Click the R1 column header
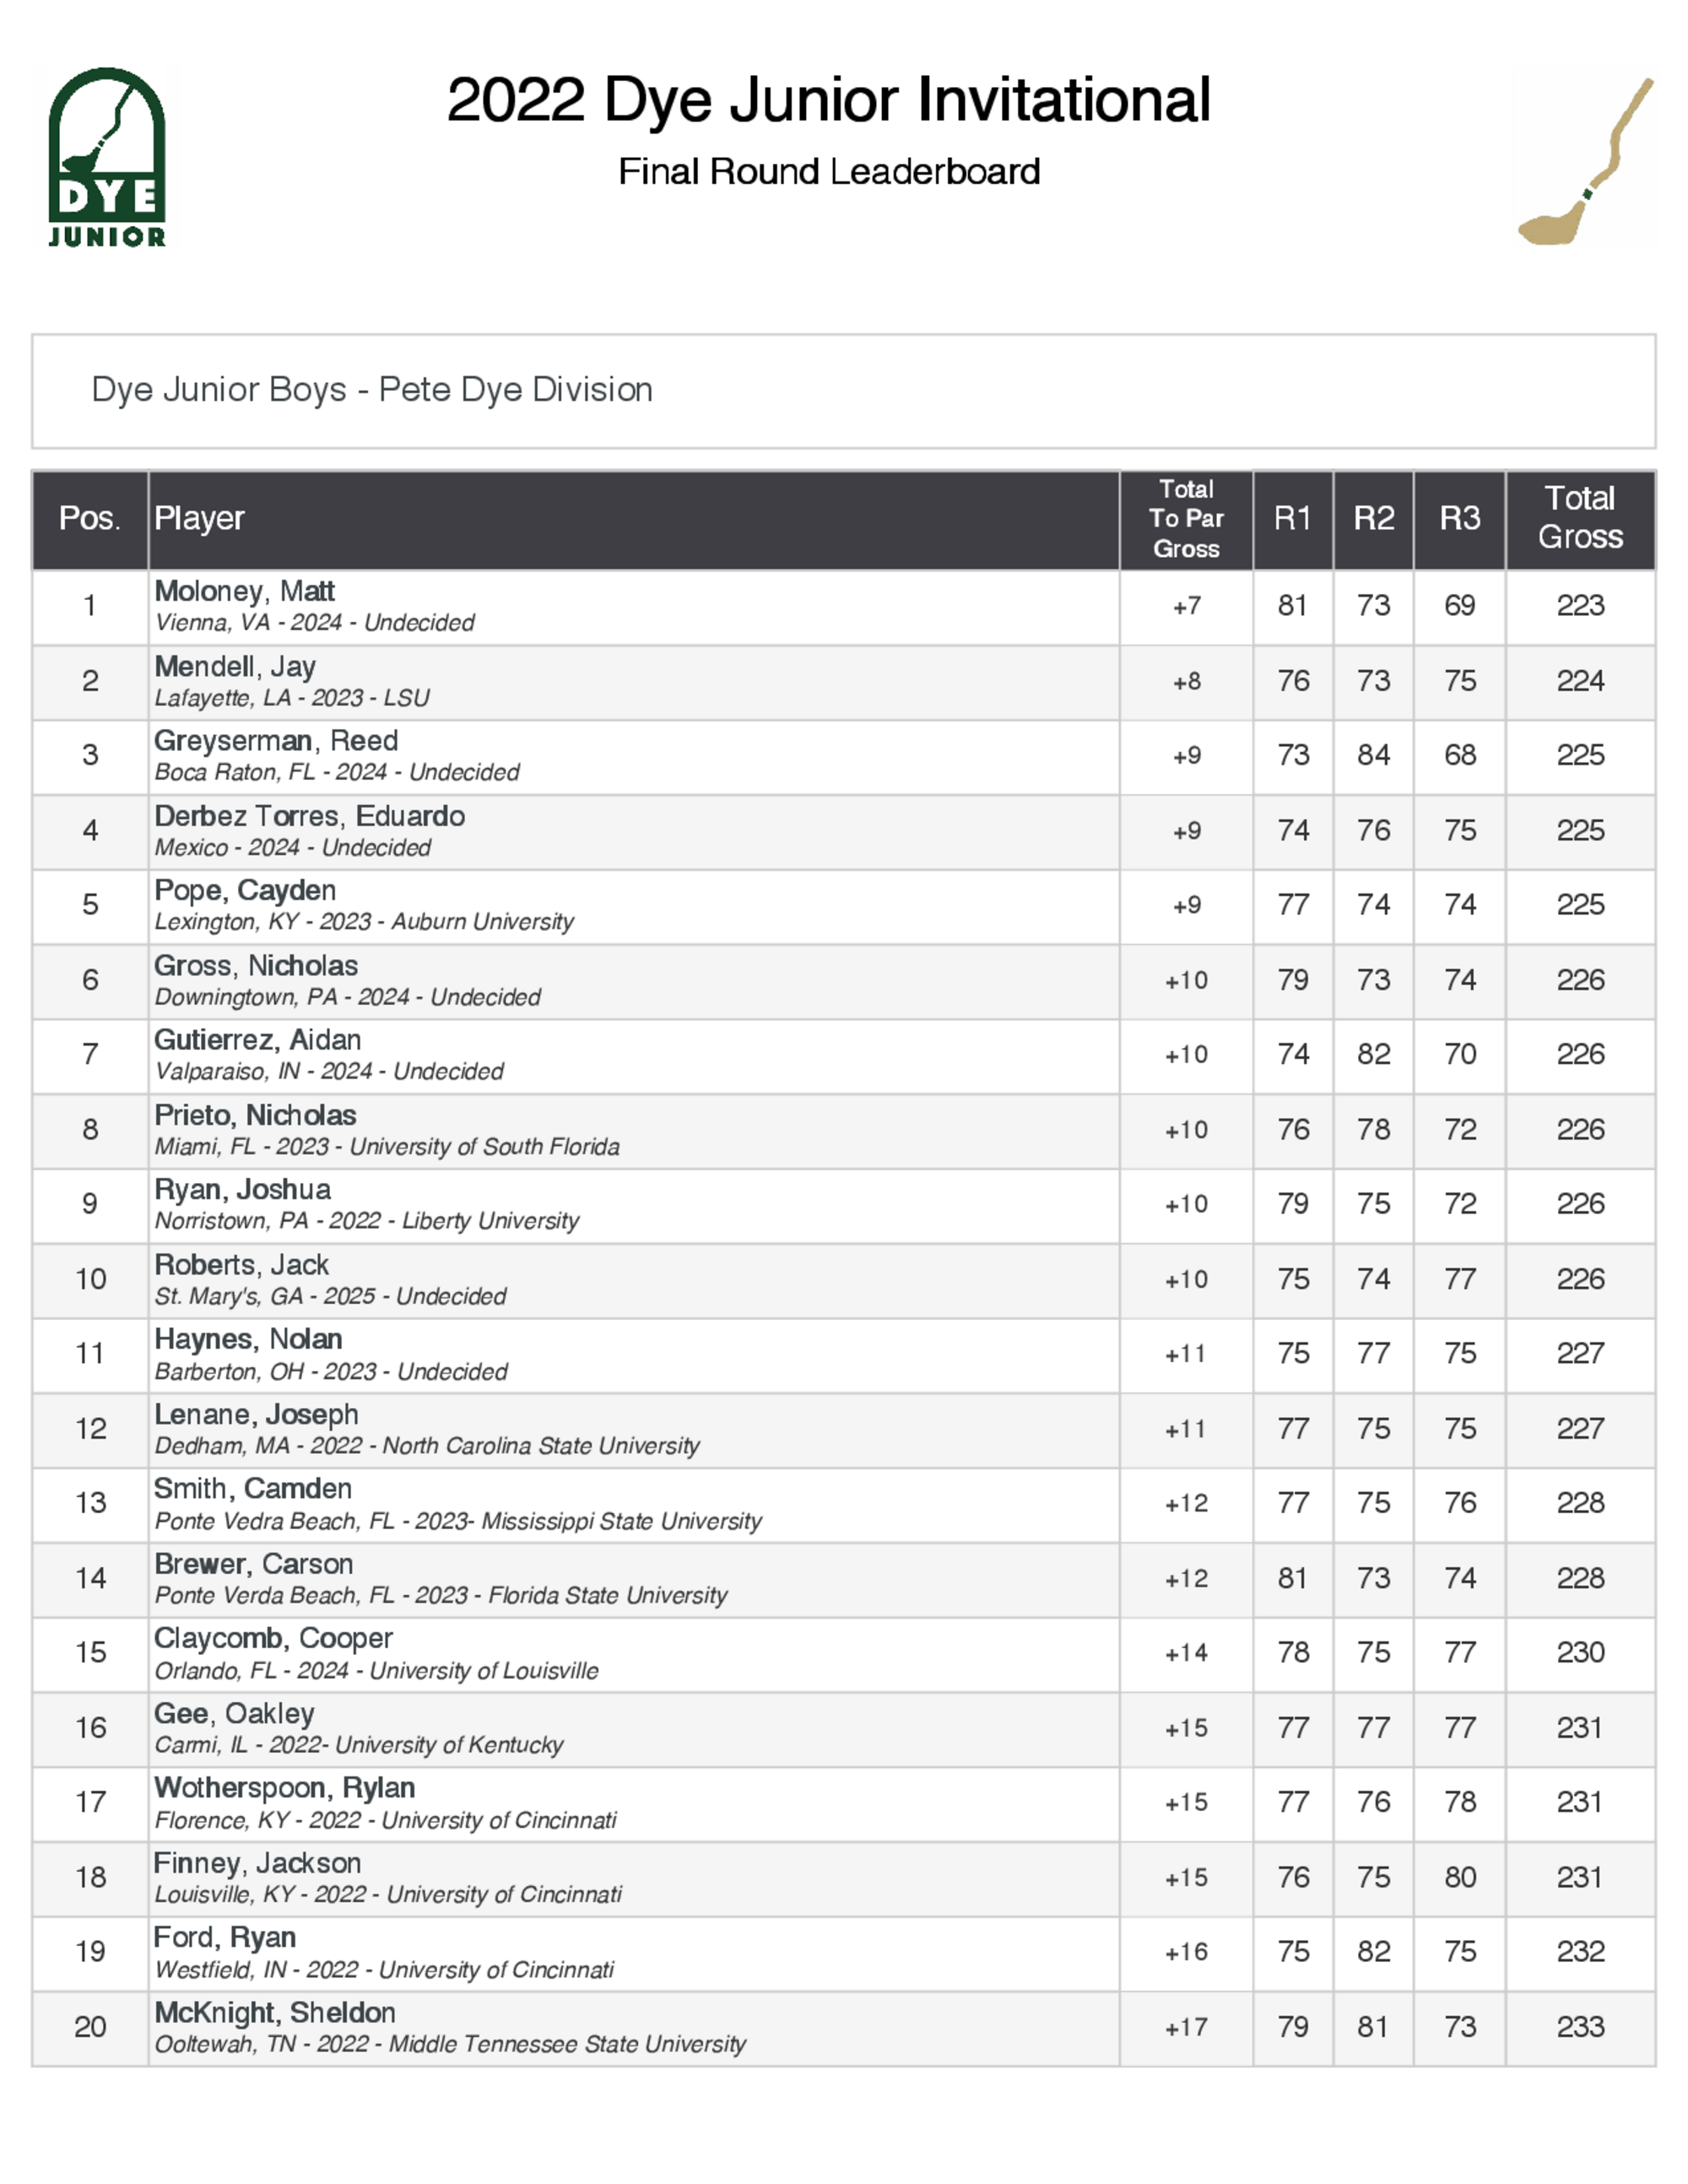Screen dimensions: 1688x2184 click(x=1292, y=518)
